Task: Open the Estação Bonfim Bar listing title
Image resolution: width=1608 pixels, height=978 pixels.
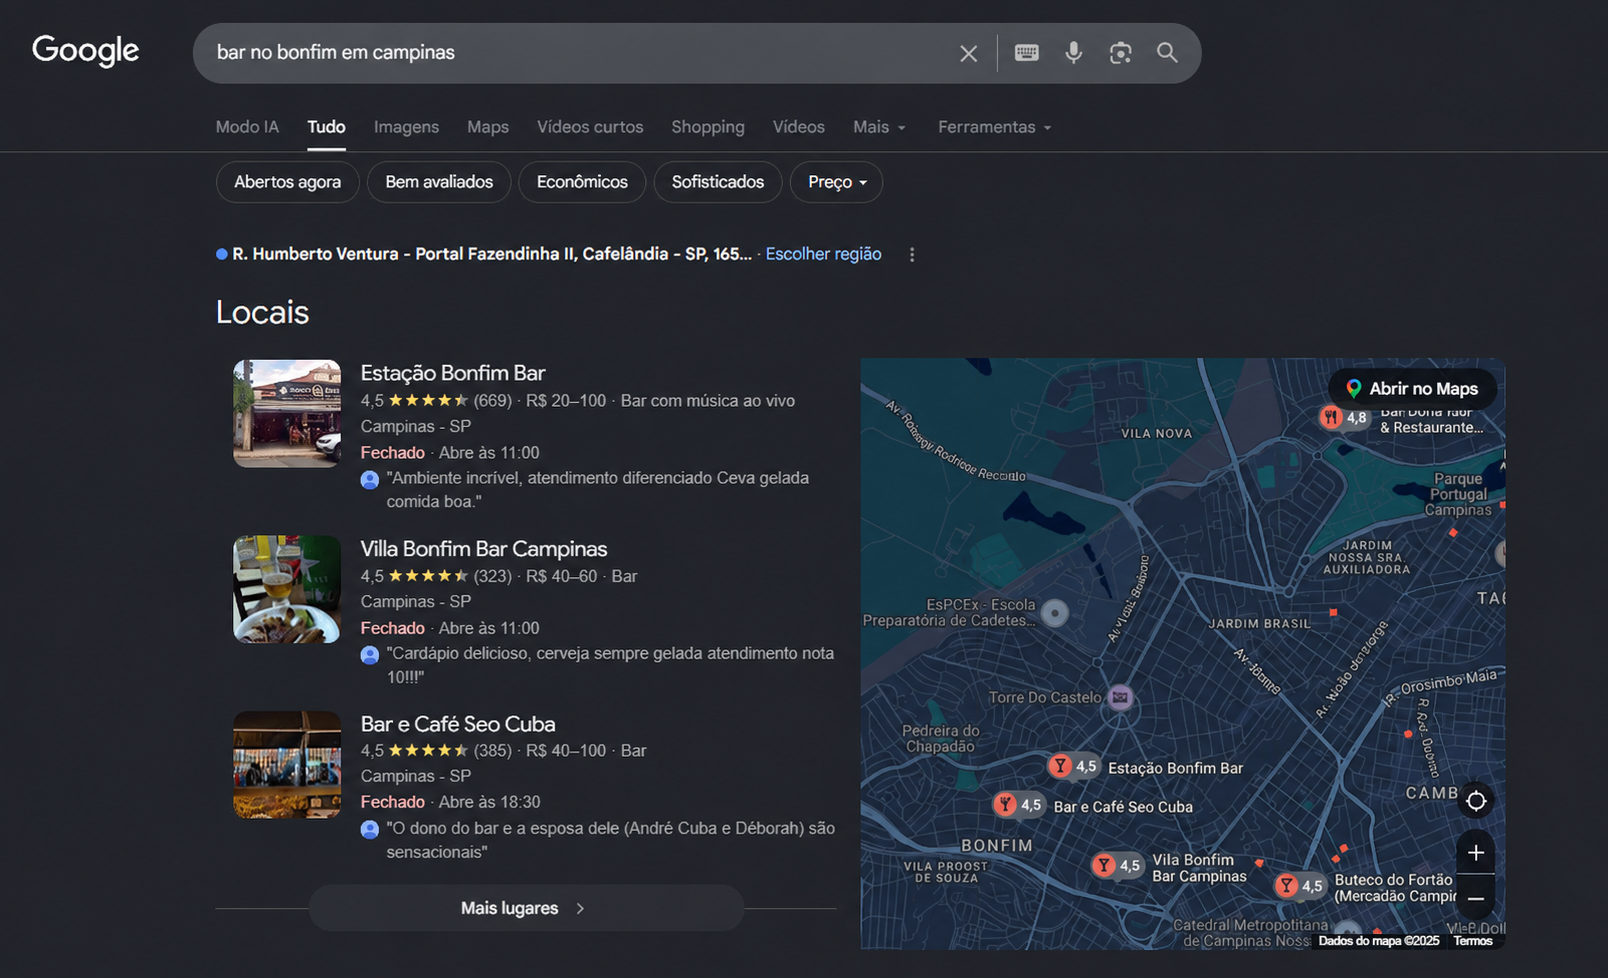Action: pyautogui.click(x=453, y=373)
